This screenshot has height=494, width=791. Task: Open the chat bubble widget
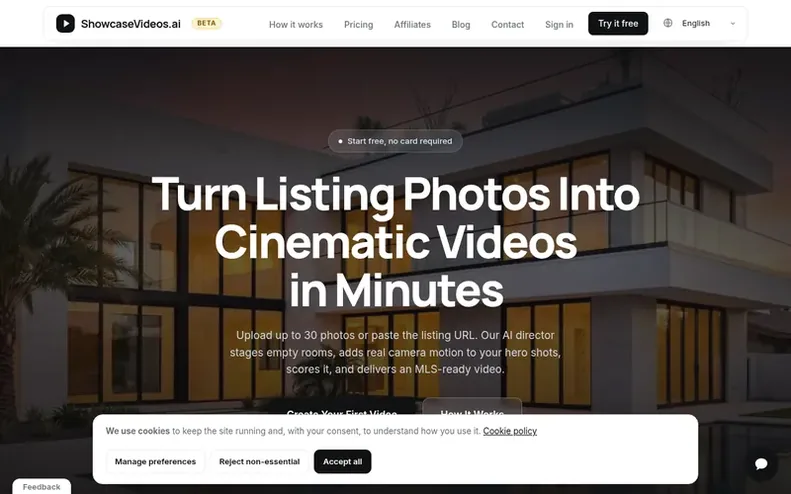coord(761,464)
